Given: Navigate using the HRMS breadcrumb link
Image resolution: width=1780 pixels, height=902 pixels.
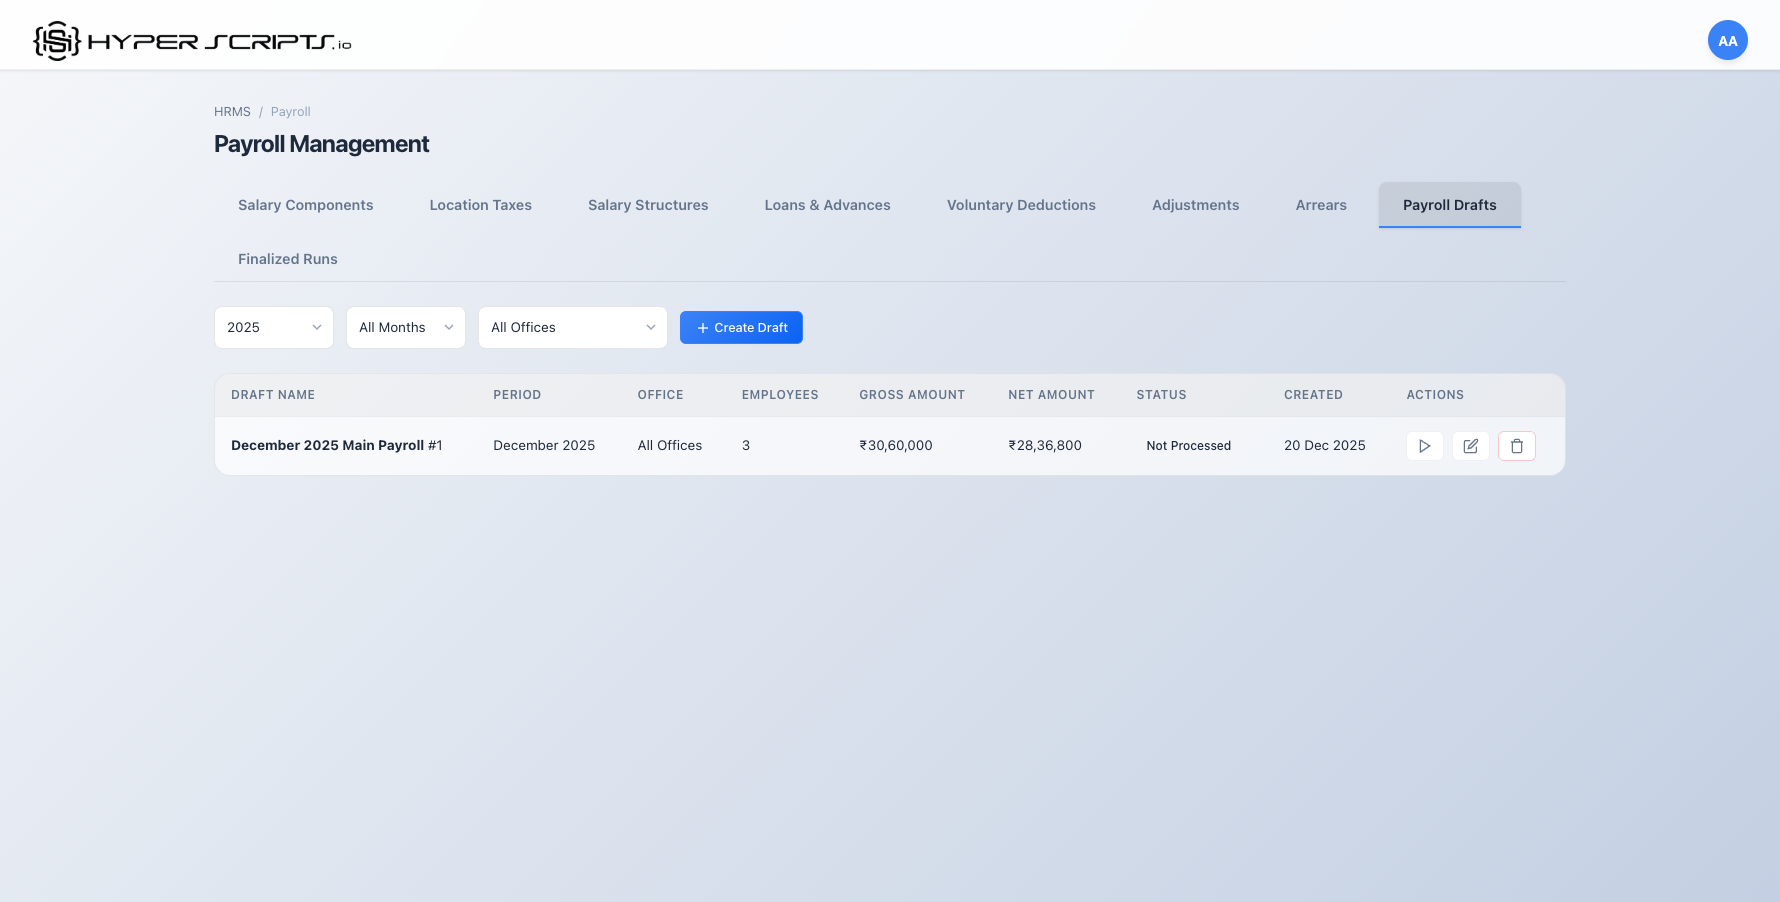Looking at the screenshot, I should point(232,111).
